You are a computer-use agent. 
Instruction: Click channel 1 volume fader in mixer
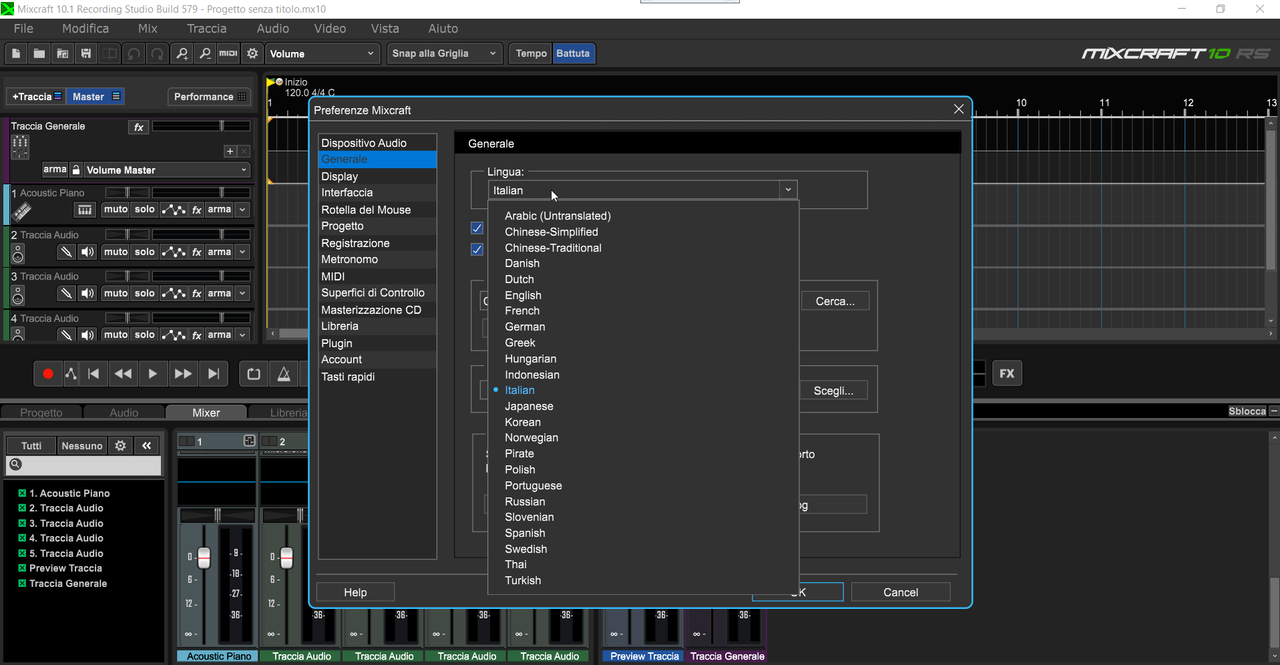click(x=204, y=557)
